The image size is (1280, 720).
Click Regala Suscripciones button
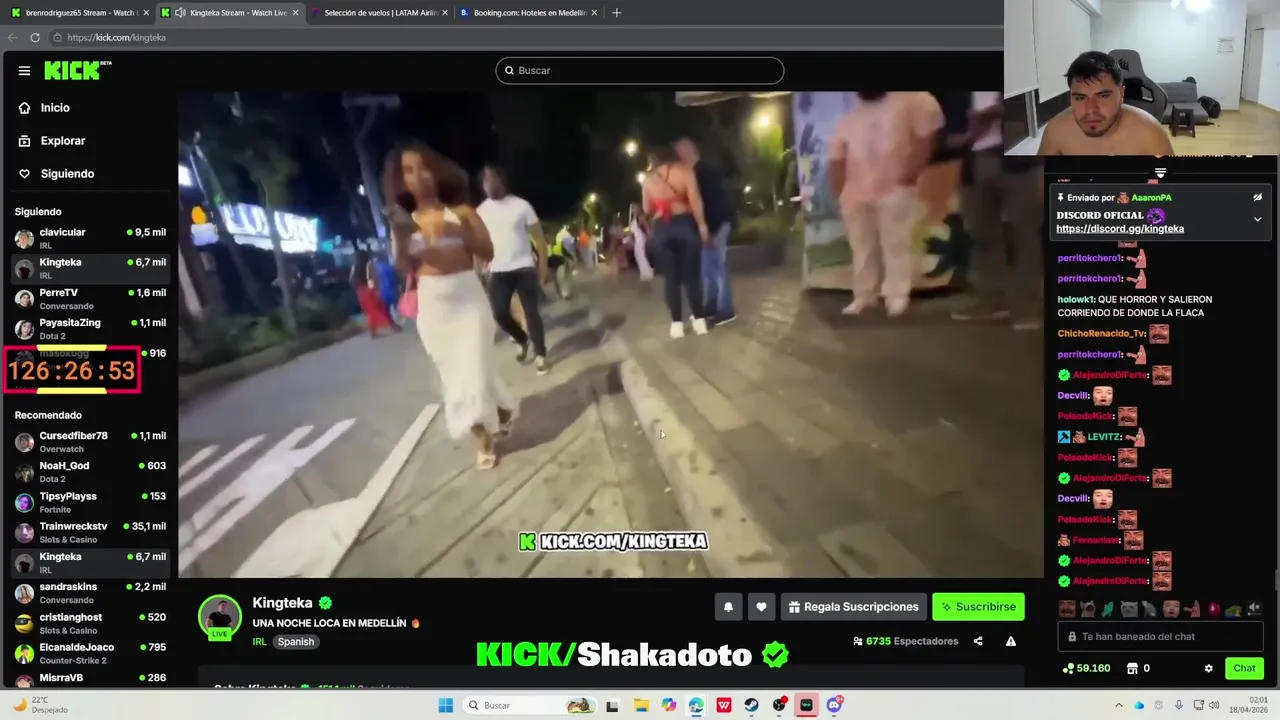click(x=853, y=607)
